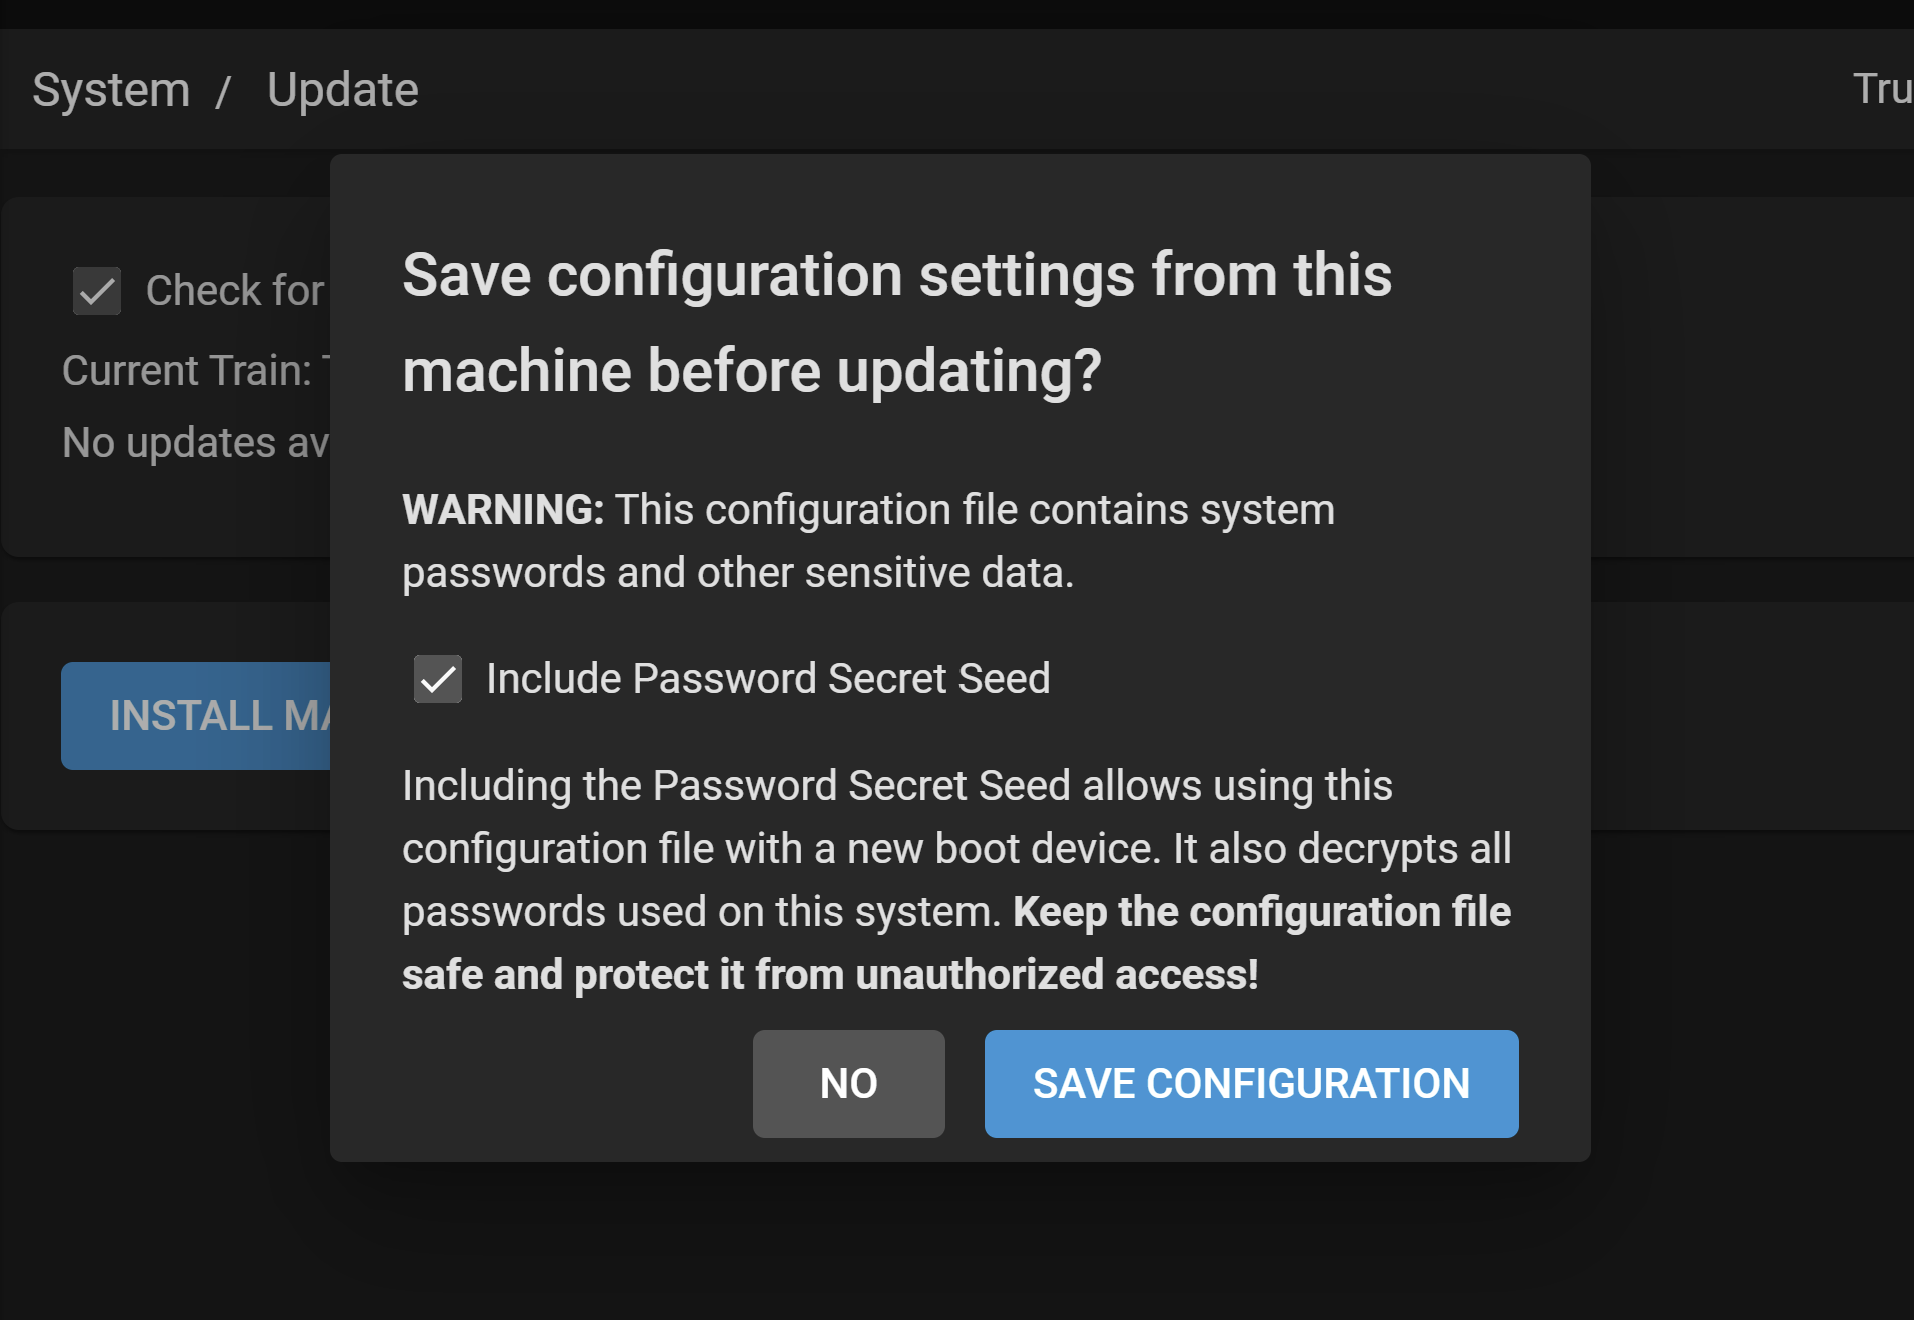Click the "Tru" text at top right
This screenshot has height=1320, width=1914.
1881,89
